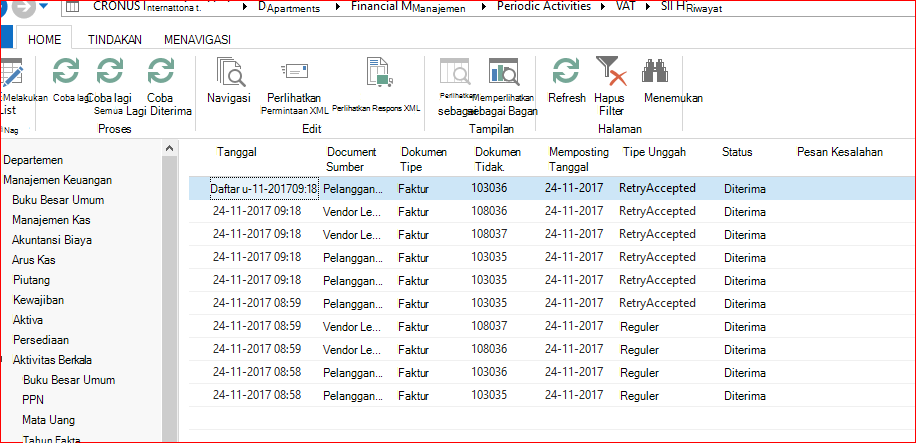Open PPN navigation item
Image resolution: width=916 pixels, height=443 pixels.
(33, 400)
